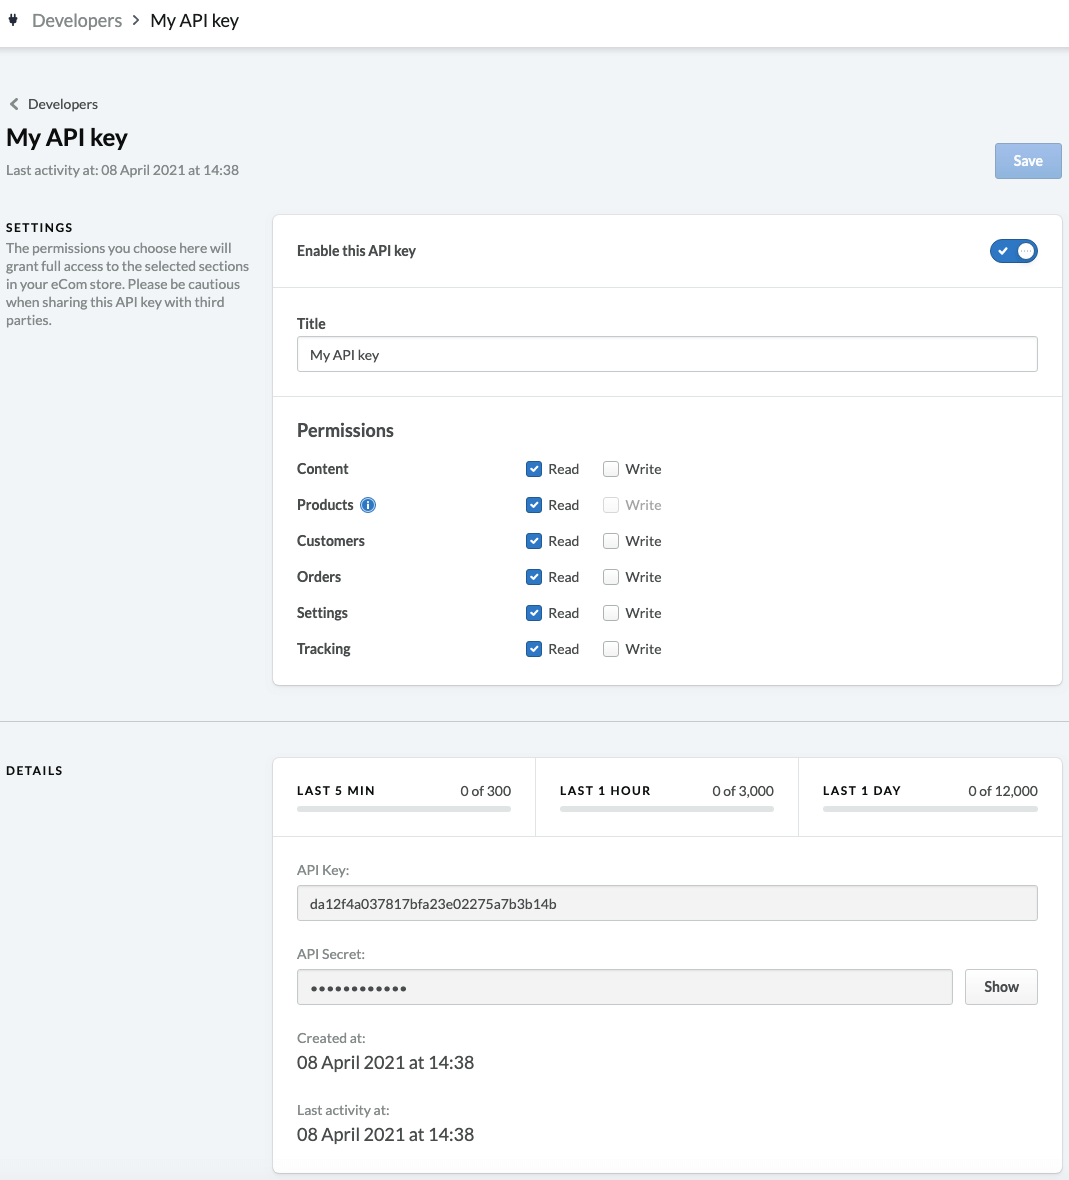
Task: Click the SETTINGS section label
Action: (39, 227)
